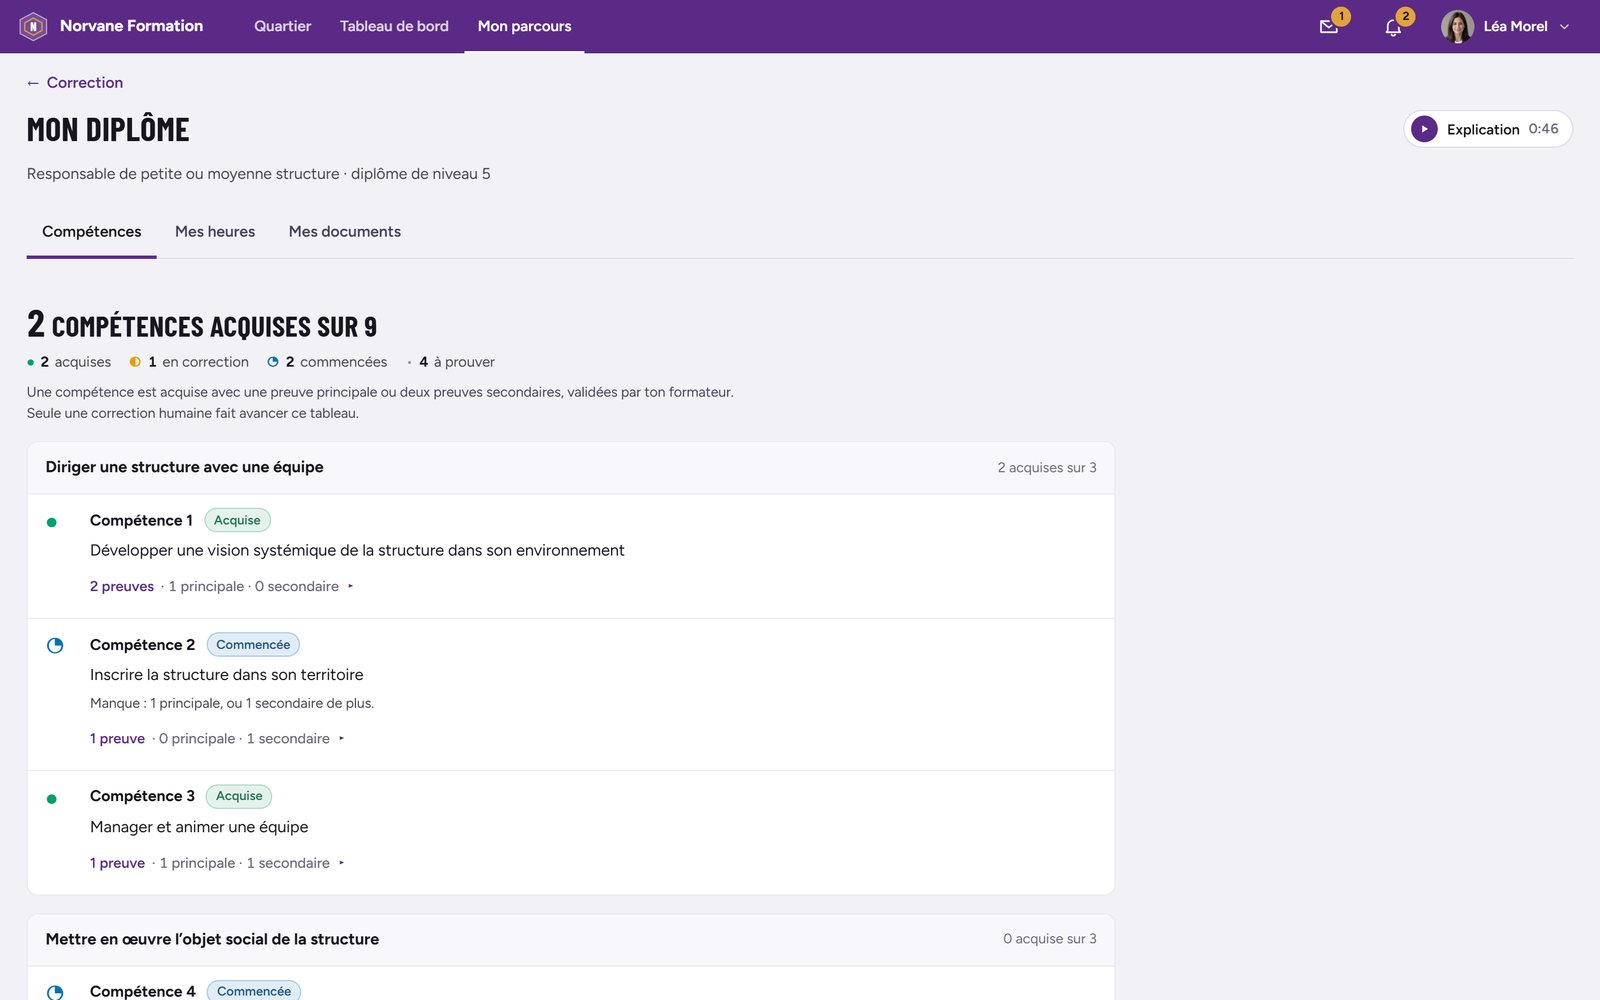
Task: Click the '0 acquise sur 3' counter
Action: (x=1050, y=939)
